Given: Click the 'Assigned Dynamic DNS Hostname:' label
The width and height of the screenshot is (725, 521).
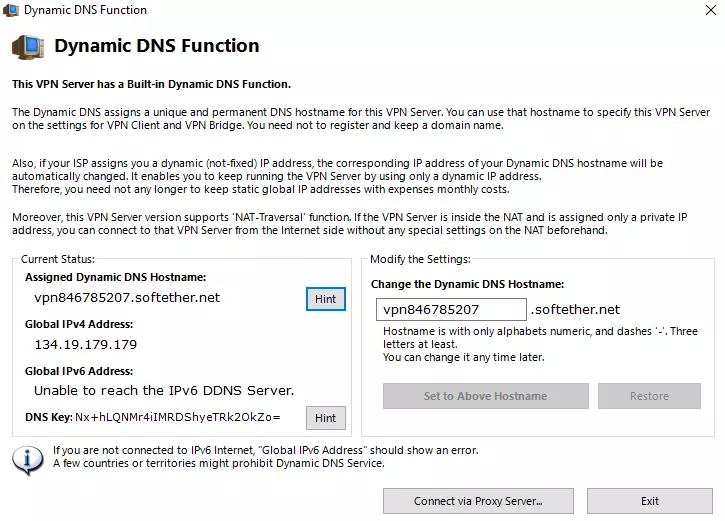Looking at the screenshot, I should (x=116, y=277).
